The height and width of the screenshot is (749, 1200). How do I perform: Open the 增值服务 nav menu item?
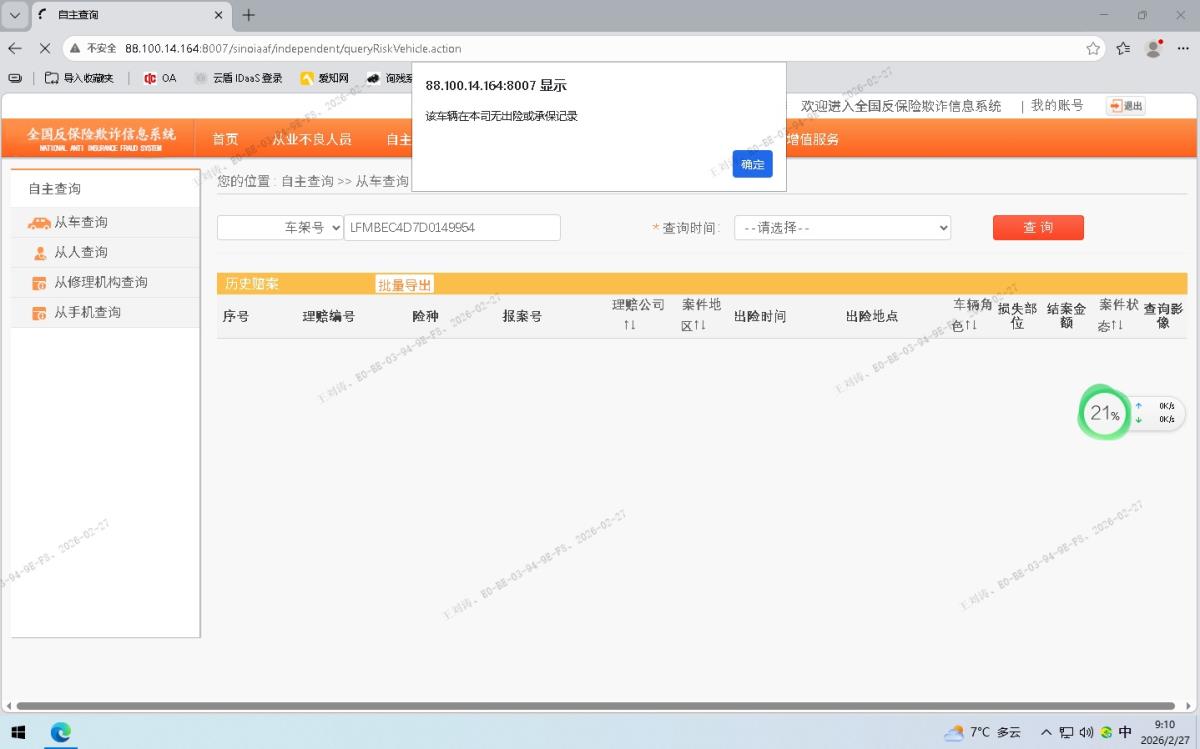coord(812,139)
